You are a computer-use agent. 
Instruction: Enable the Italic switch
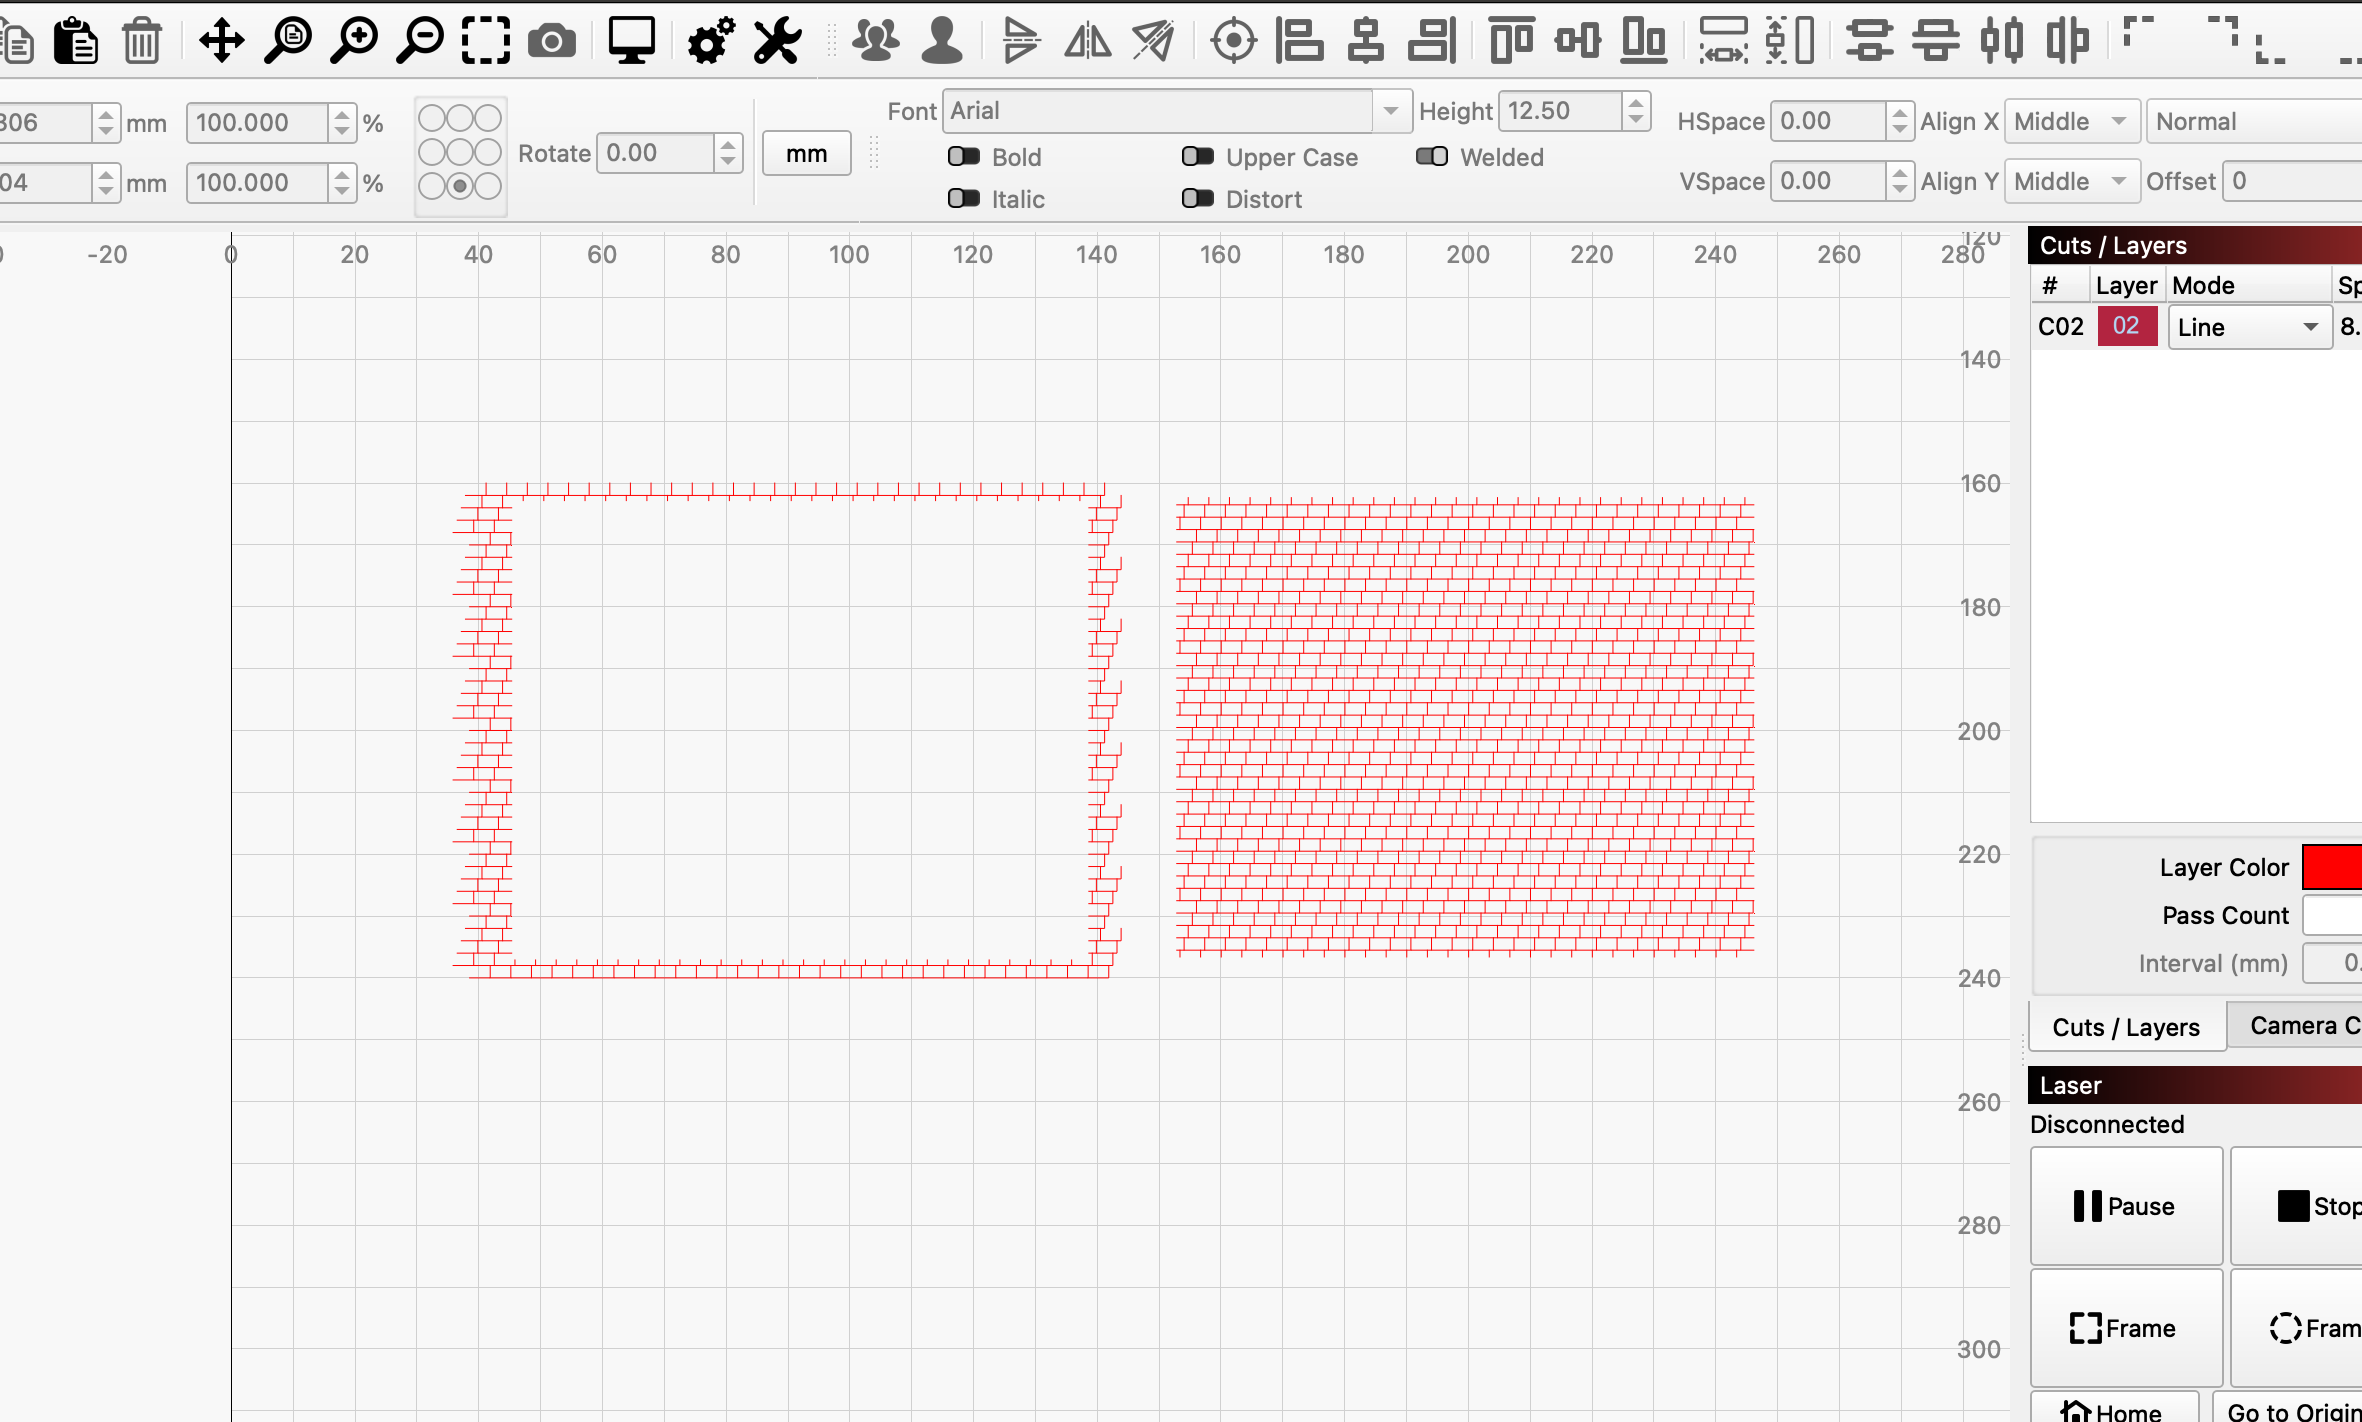point(964,199)
